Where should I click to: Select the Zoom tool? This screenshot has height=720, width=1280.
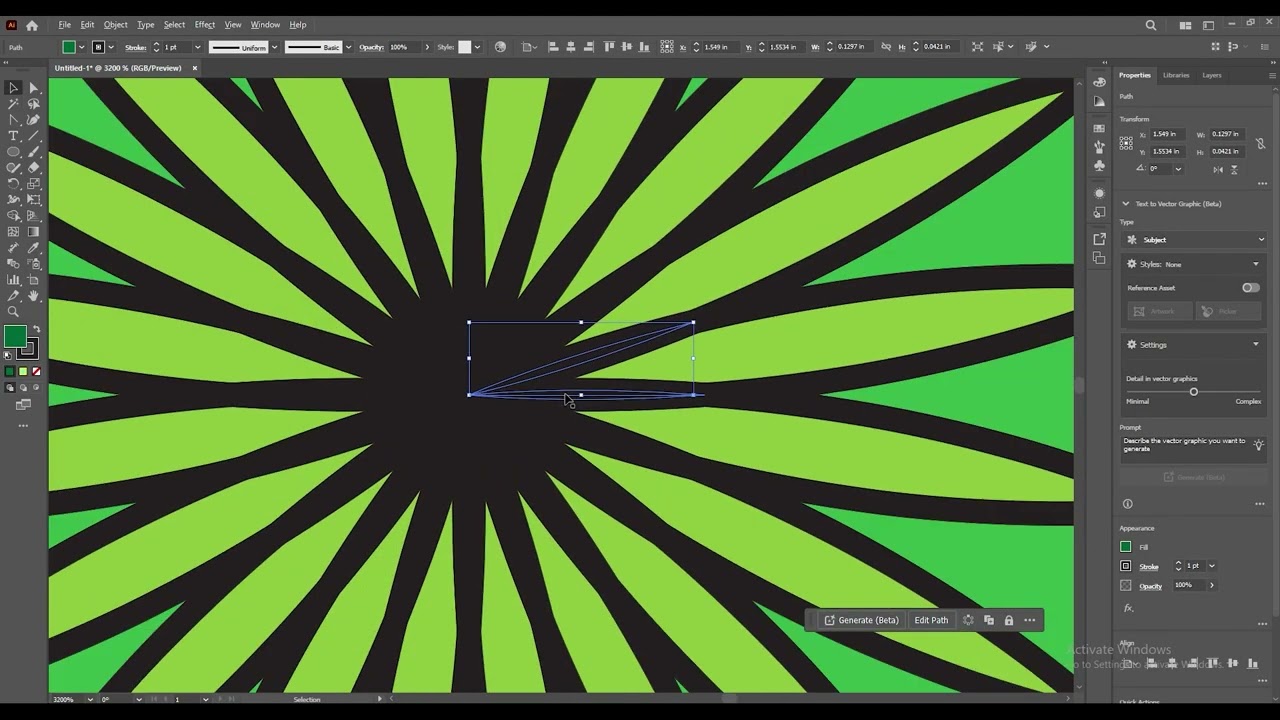[13, 312]
